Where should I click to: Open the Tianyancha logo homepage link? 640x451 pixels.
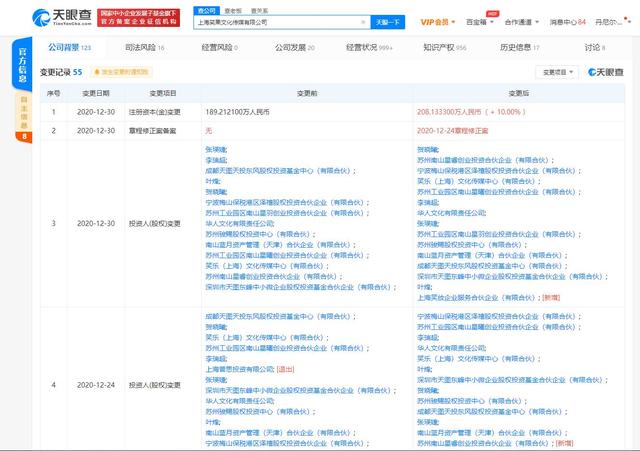[62, 18]
